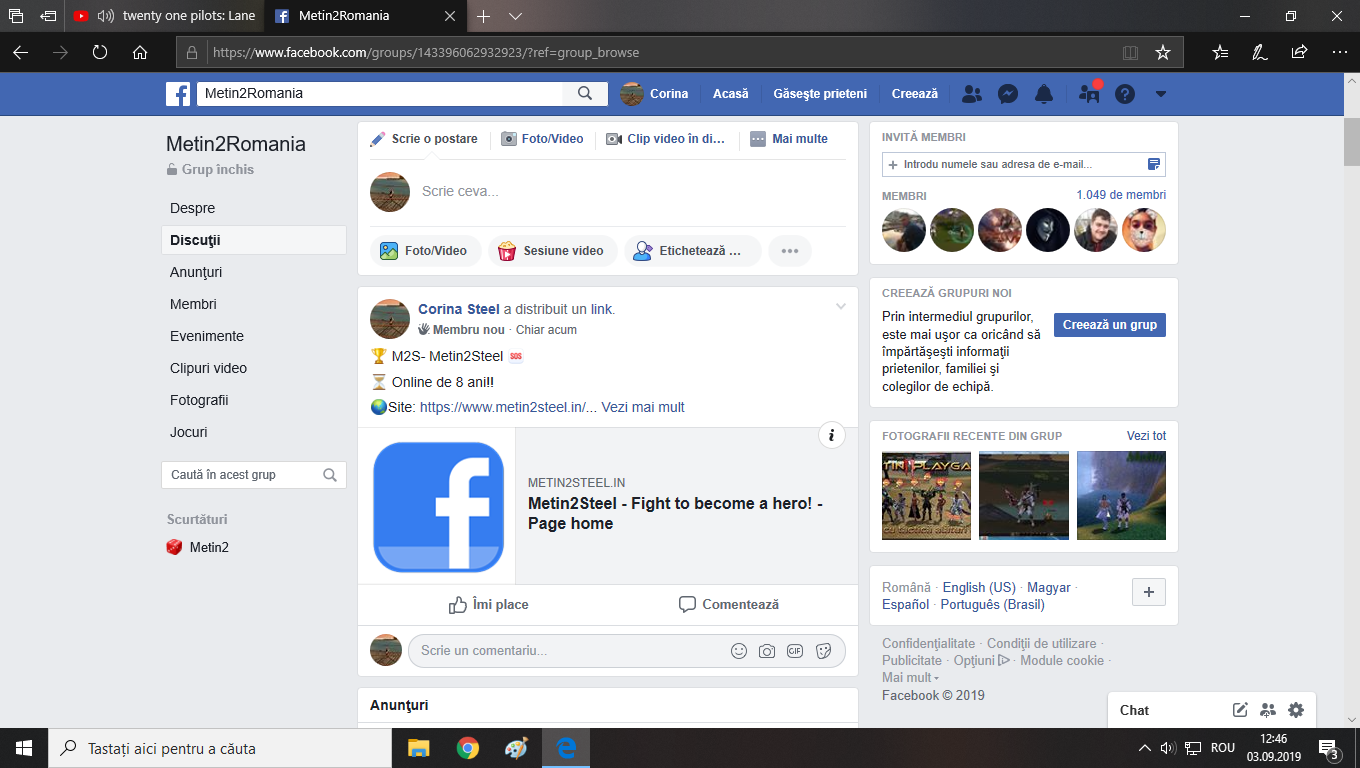This screenshot has height=768, width=1360.
Task: Click the Facebook logo in the blue header
Action: [x=178, y=94]
